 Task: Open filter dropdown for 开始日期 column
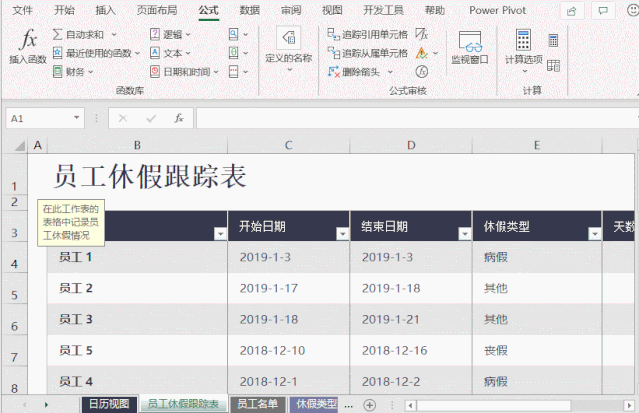tap(342, 234)
